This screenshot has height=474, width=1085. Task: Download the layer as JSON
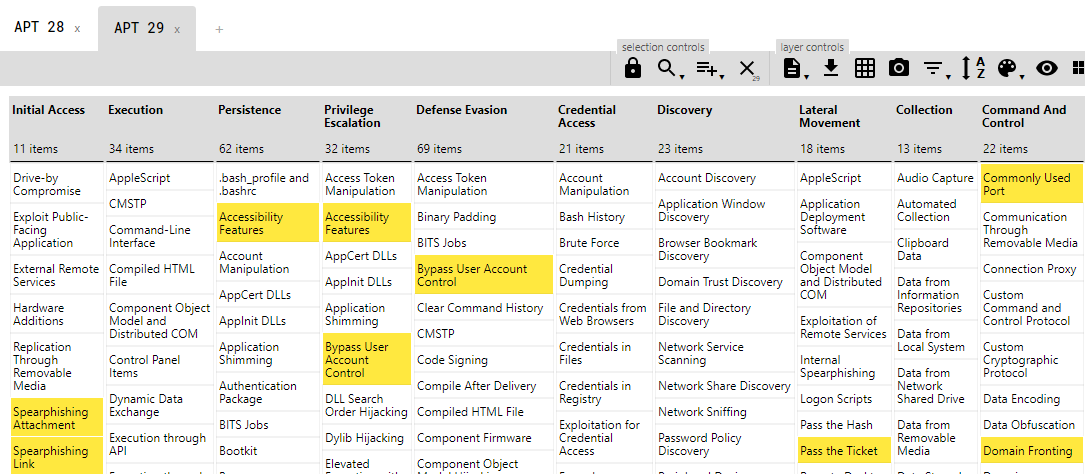point(830,68)
